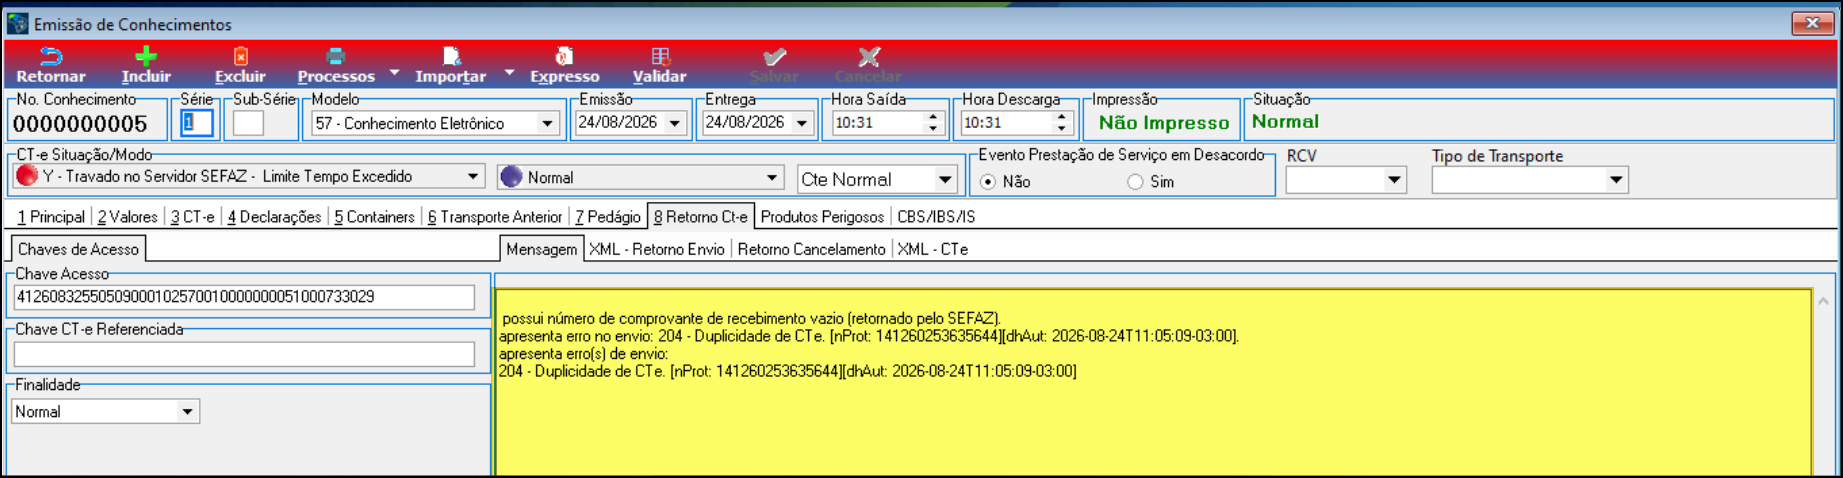Open the Entrega date picker dropdown
Viewport: 1843px width, 478px height.
(x=802, y=123)
